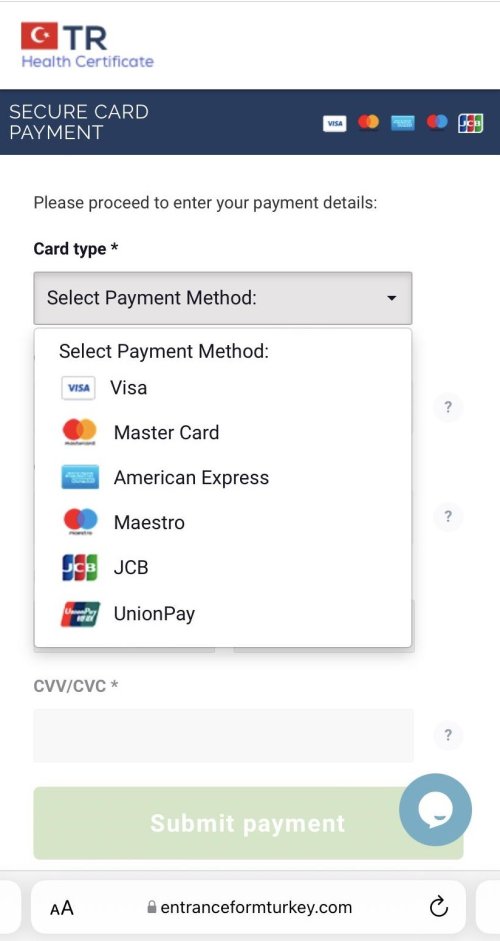This screenshot has height=941, width=500.
Task: Click the JCB logo in header bar
Action: click(471, 123)
